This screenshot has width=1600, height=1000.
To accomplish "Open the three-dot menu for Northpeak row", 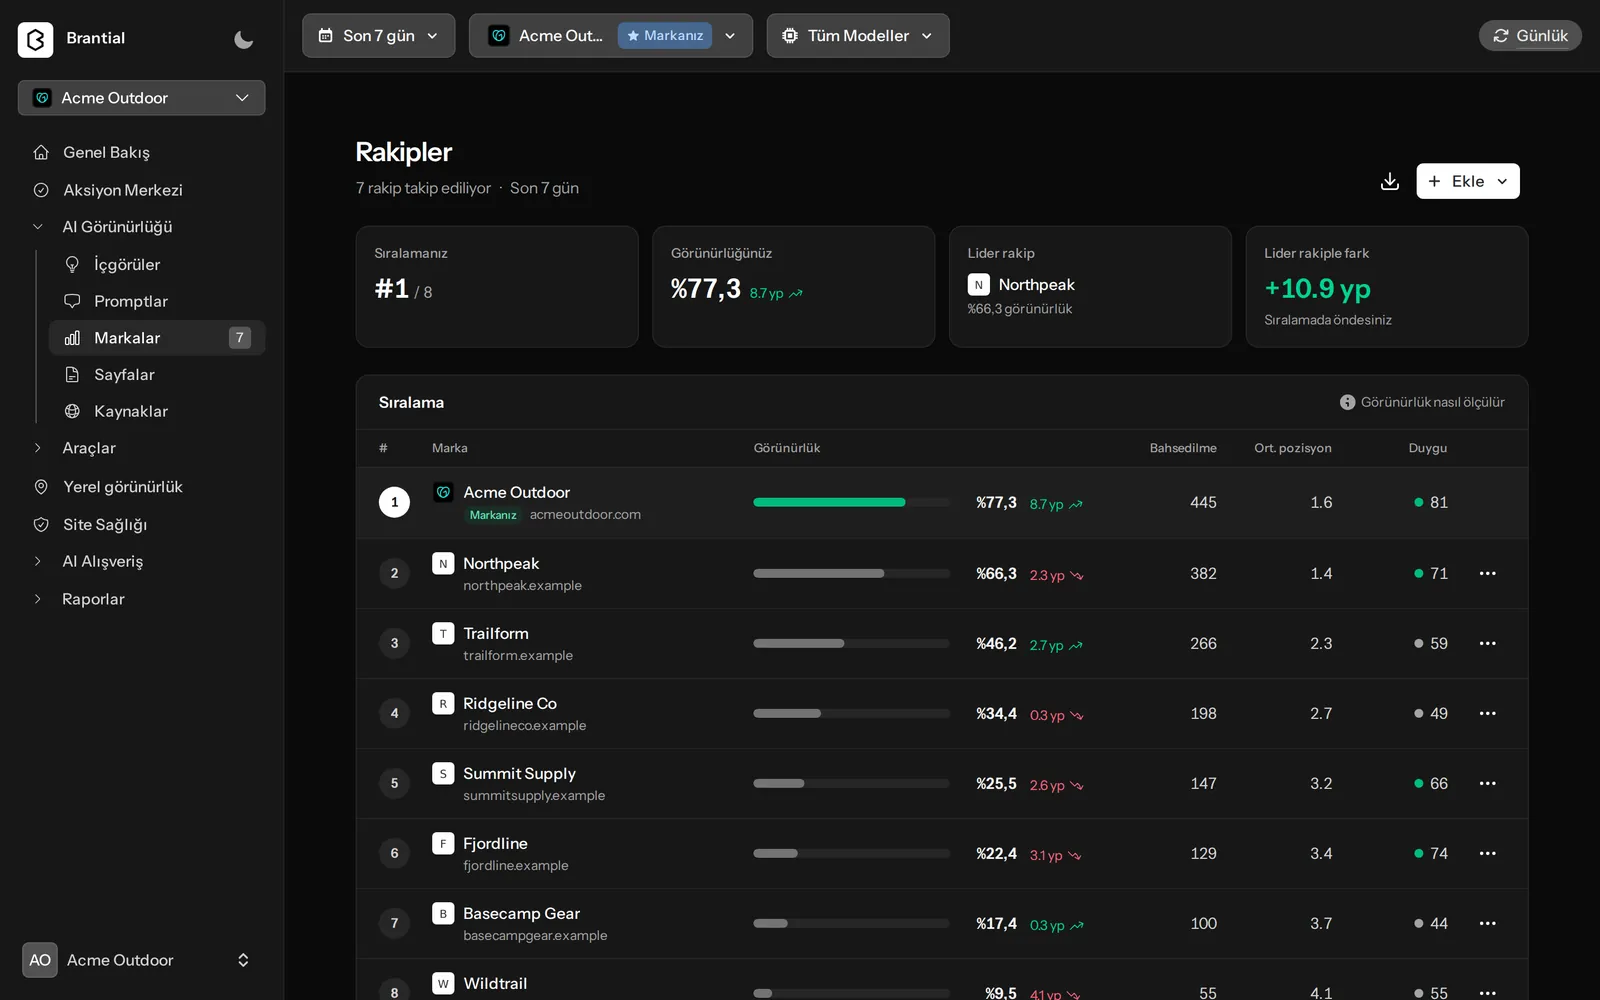I will (1487, 573).
